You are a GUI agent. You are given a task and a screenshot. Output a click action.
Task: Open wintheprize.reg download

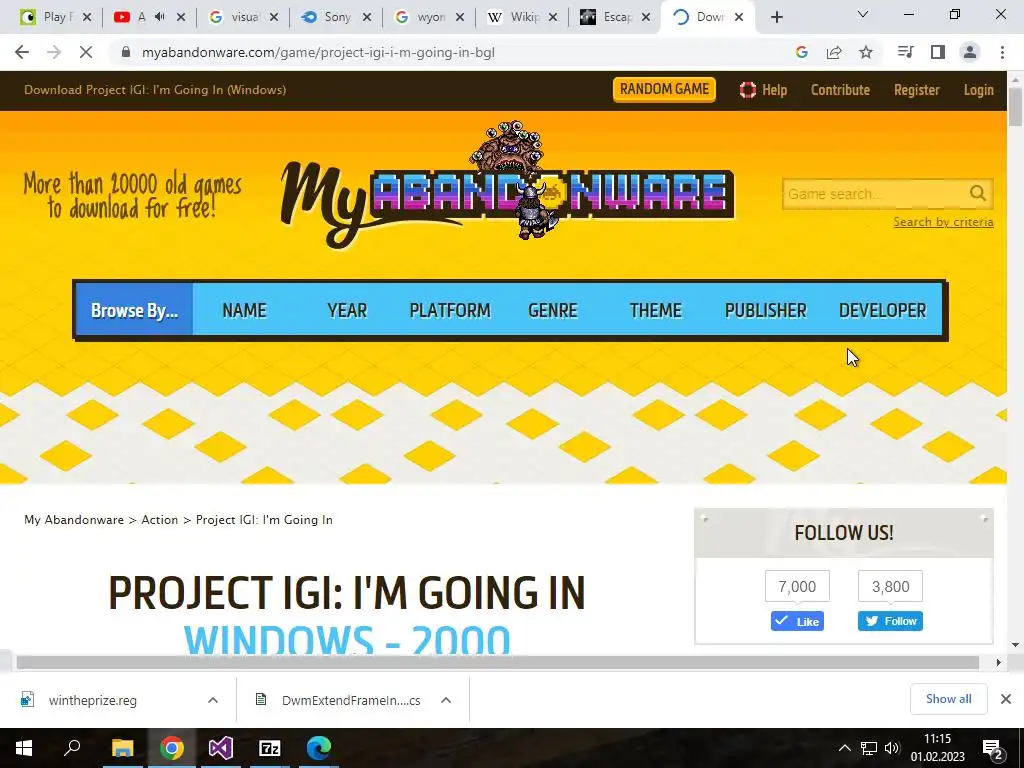[92, 700]
